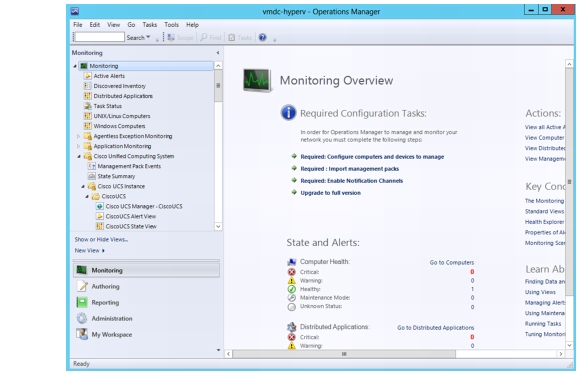Click the Management Pack Events icon
Image resolution: width=580 pixels, height=375 pixels.
click(92, 166)
